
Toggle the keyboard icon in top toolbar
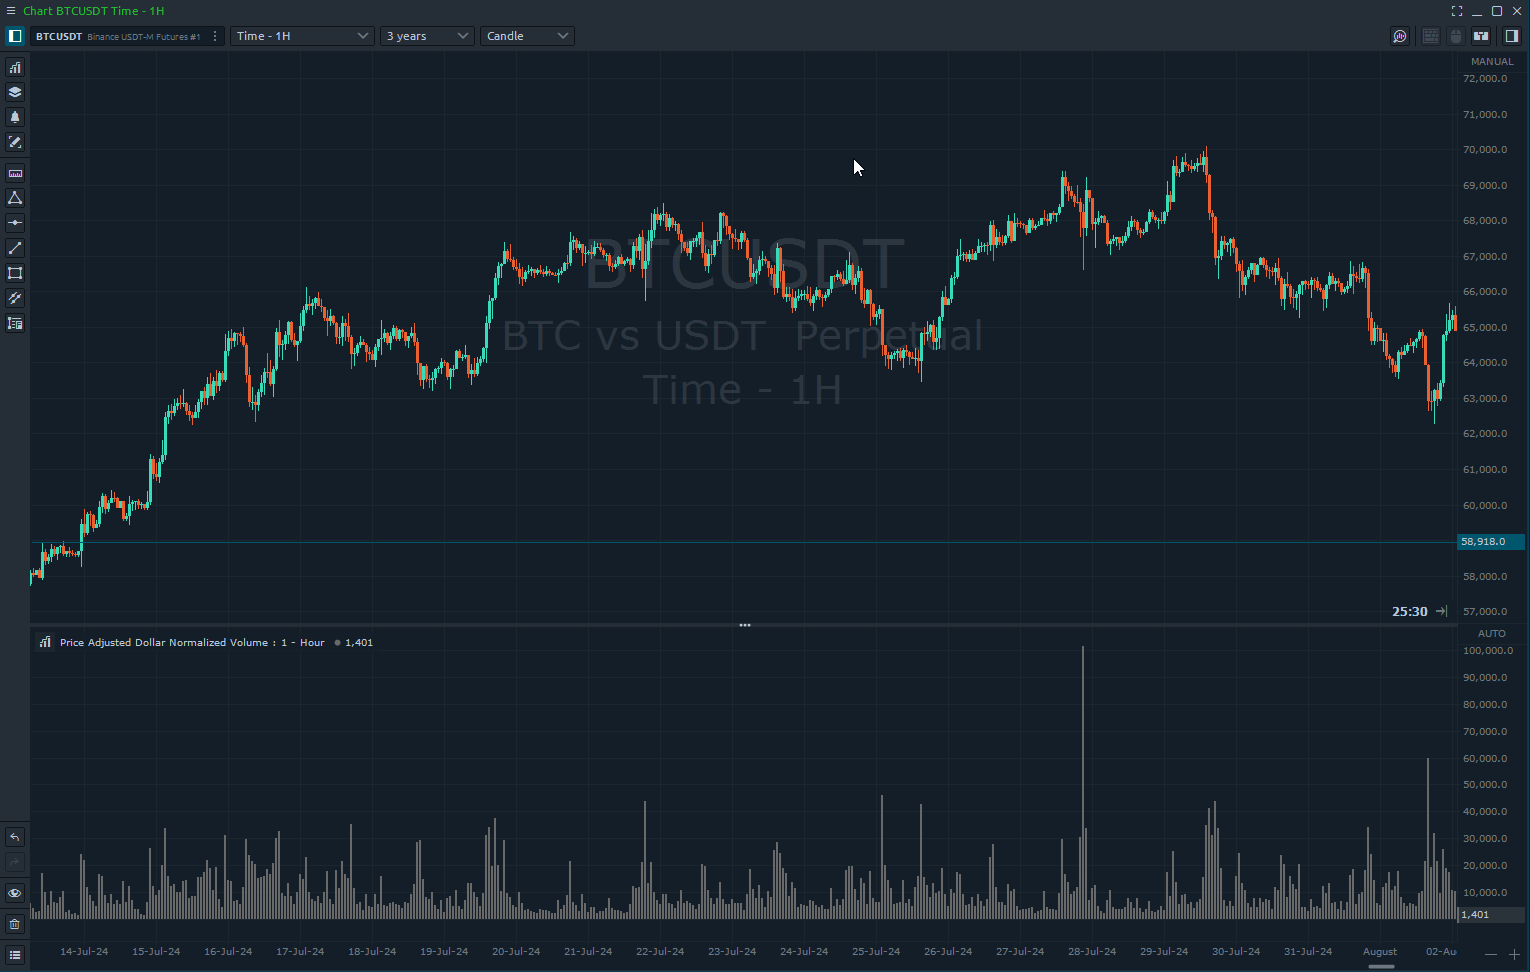1431,36
